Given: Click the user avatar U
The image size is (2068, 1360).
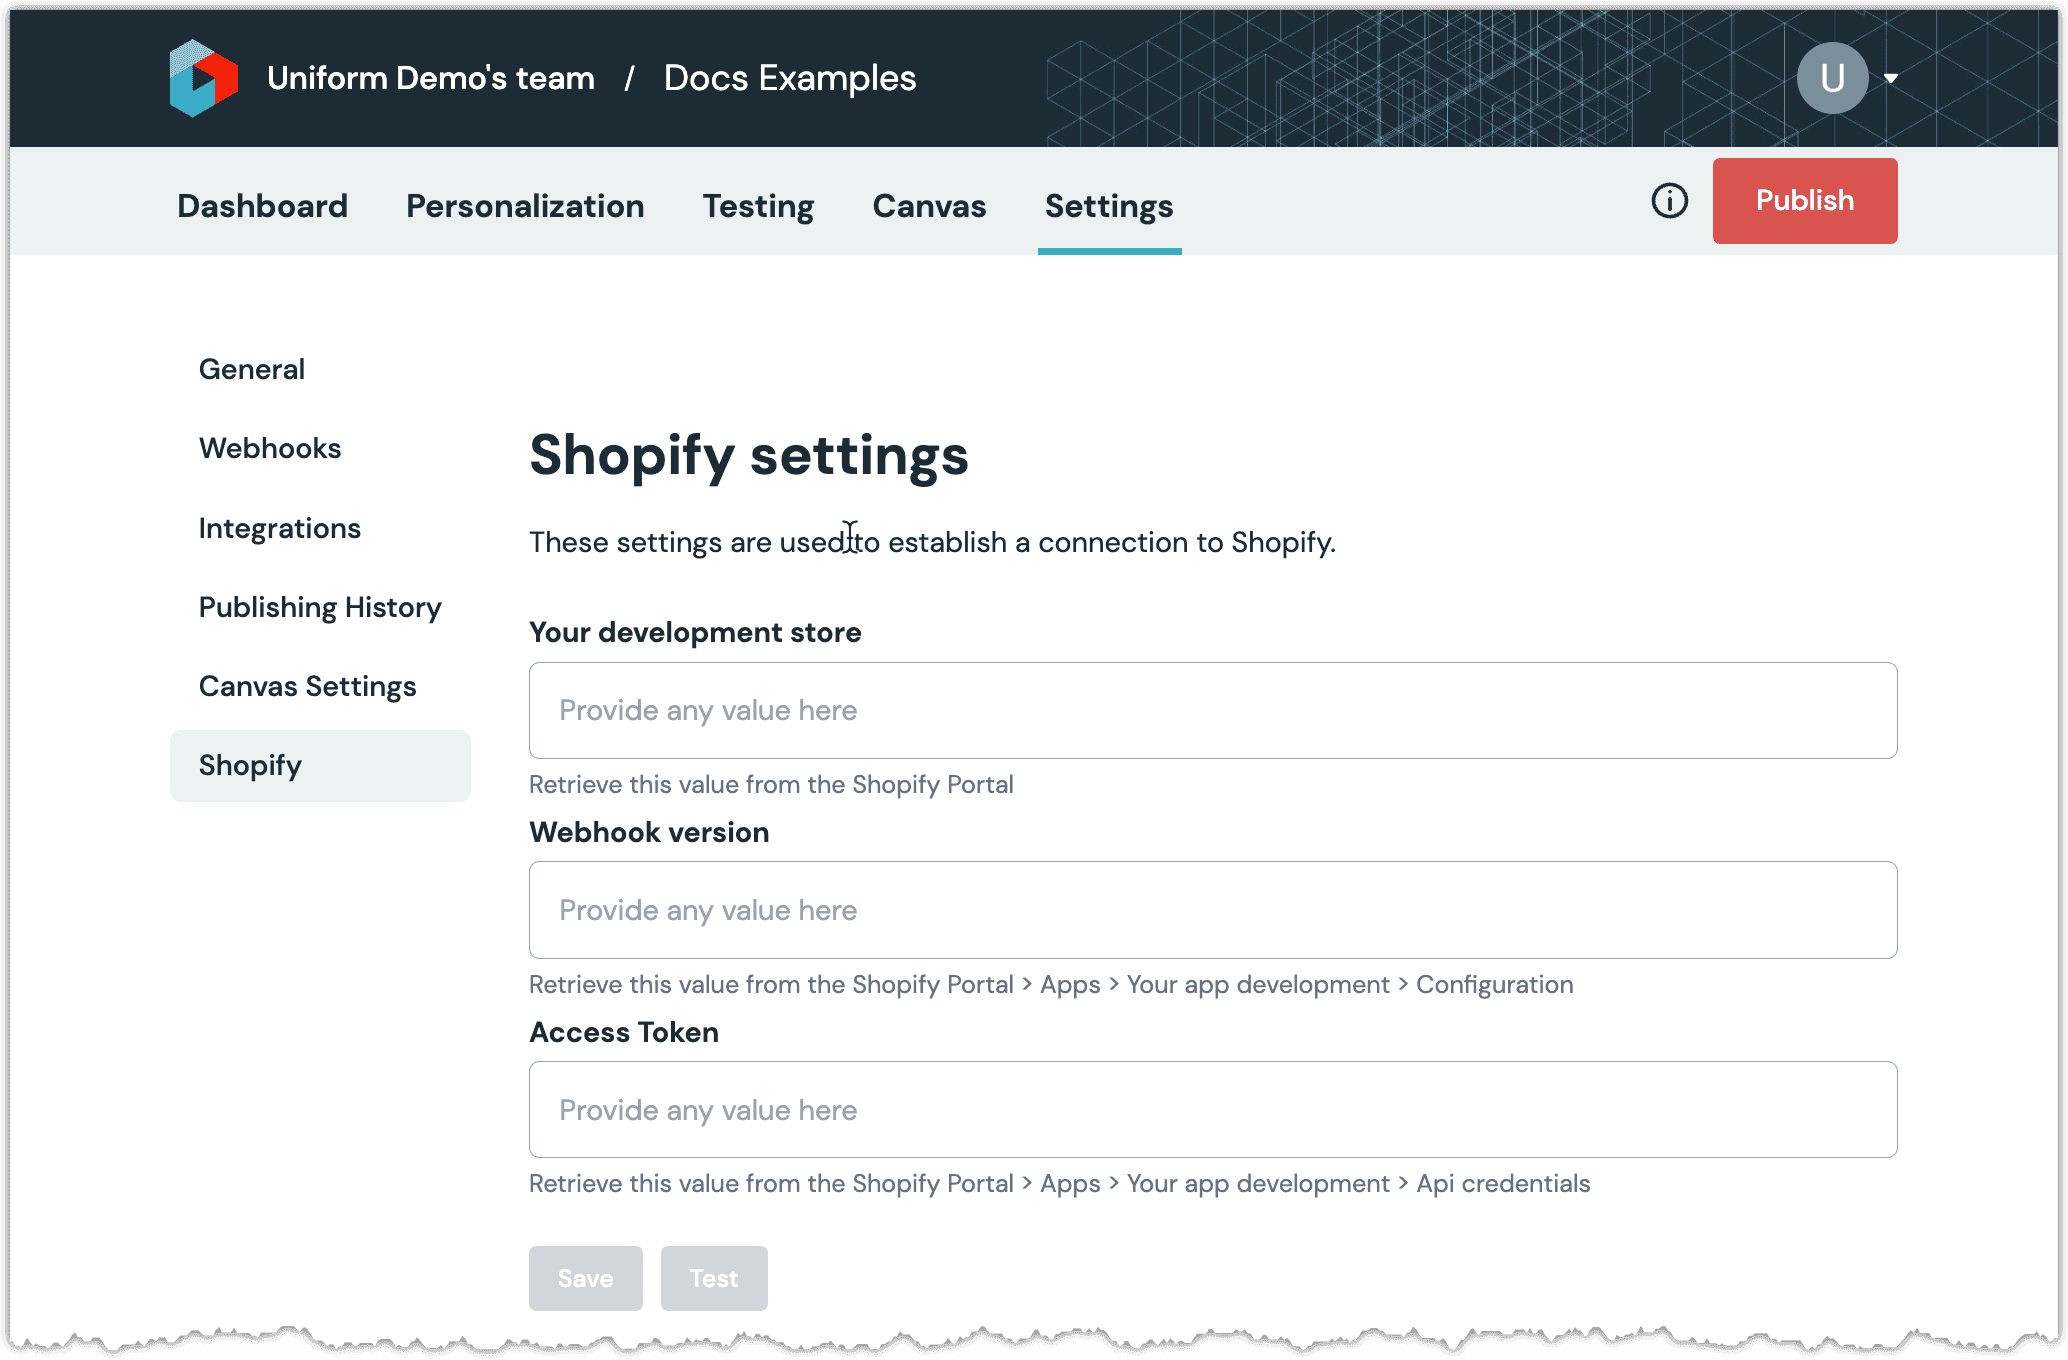Looking at the screenshot, I should pos(1832,78).
